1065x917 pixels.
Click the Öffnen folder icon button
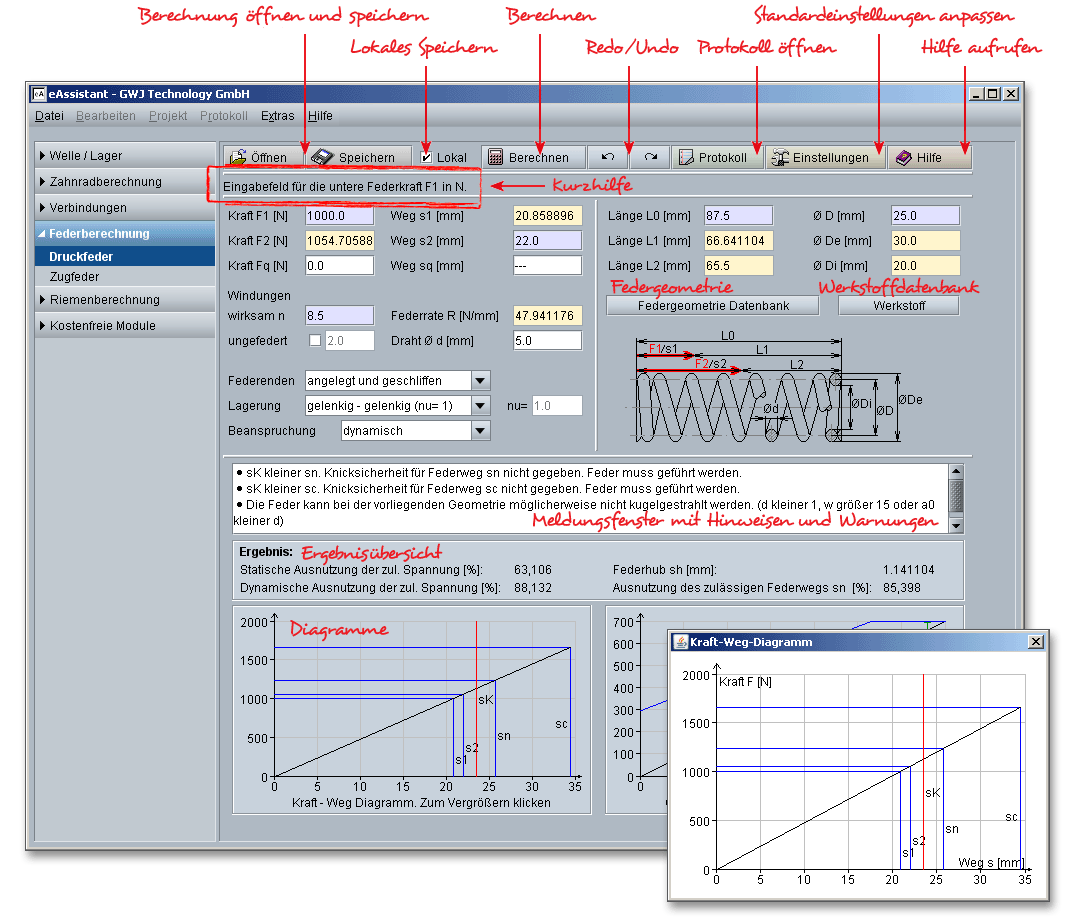[x=258, y=157]
